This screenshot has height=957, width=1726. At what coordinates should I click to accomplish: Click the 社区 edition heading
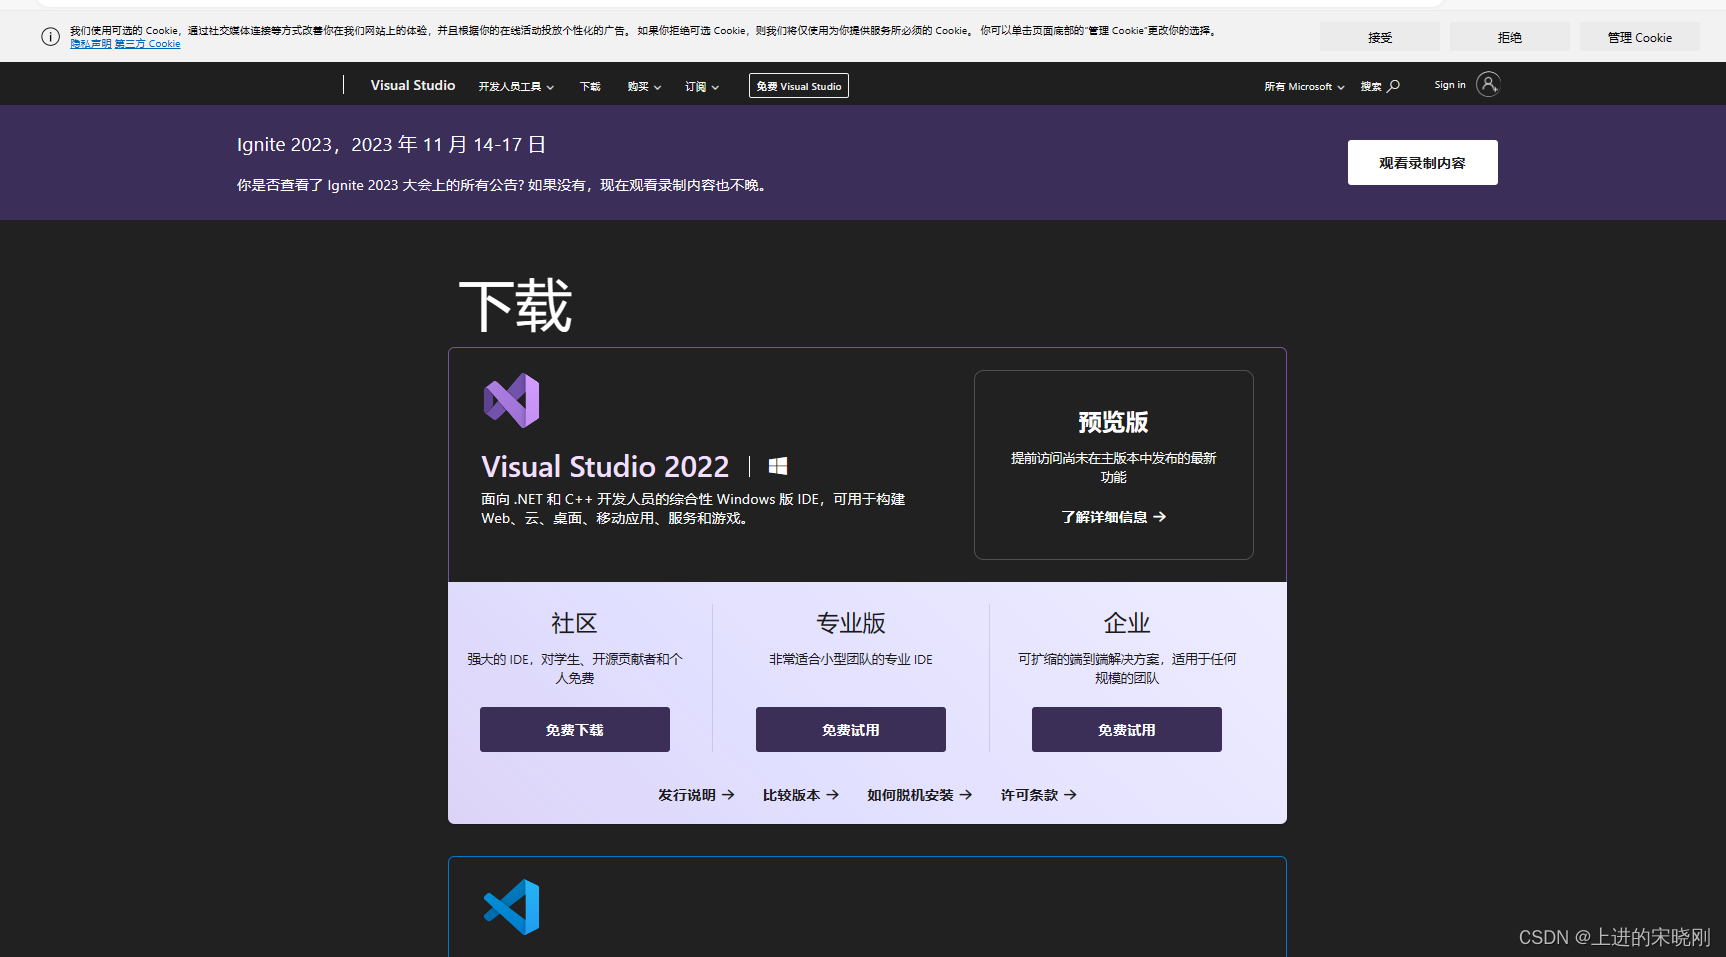pos(575,623)
